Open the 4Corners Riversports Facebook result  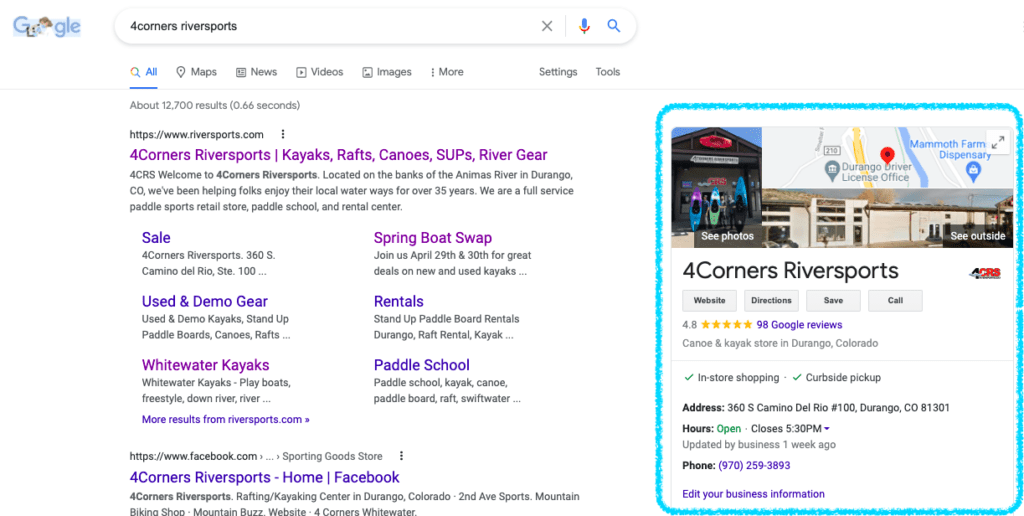[x=264, y=477]
